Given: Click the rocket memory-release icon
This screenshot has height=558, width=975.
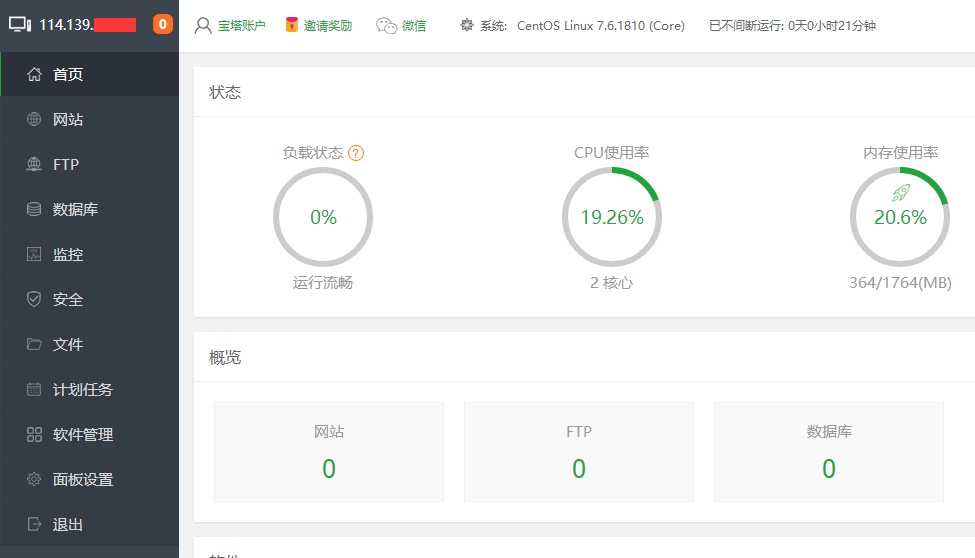Looking at the screenshot, I should coord(900,193).
